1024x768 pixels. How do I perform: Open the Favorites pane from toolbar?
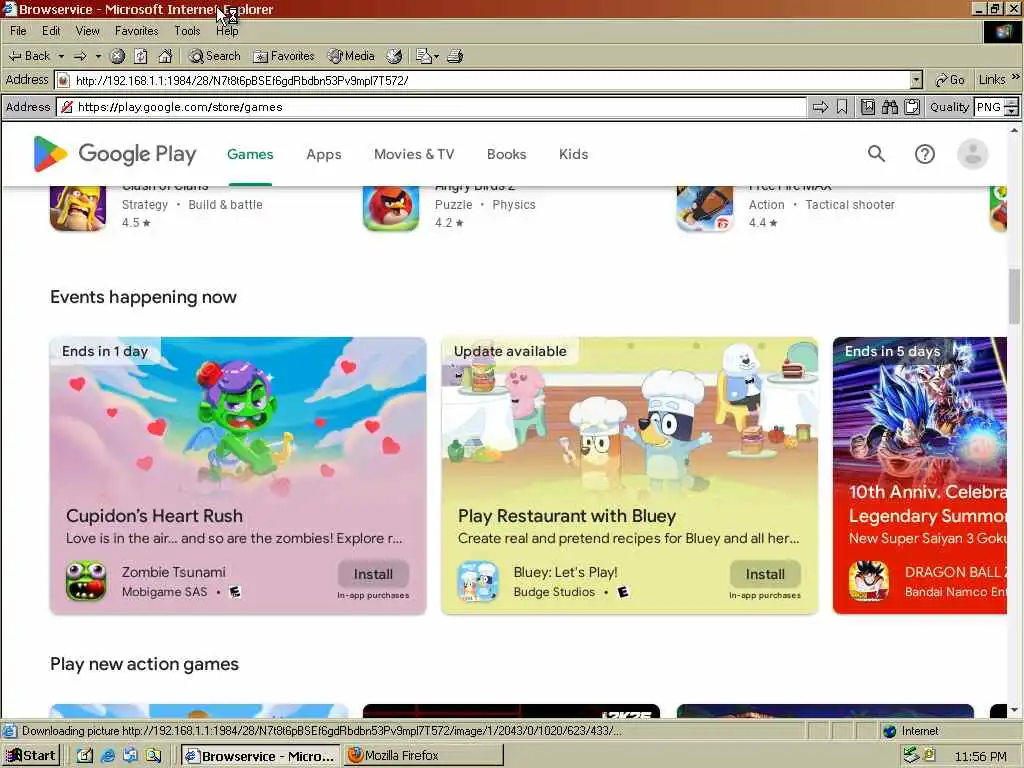tap(284, 56)
